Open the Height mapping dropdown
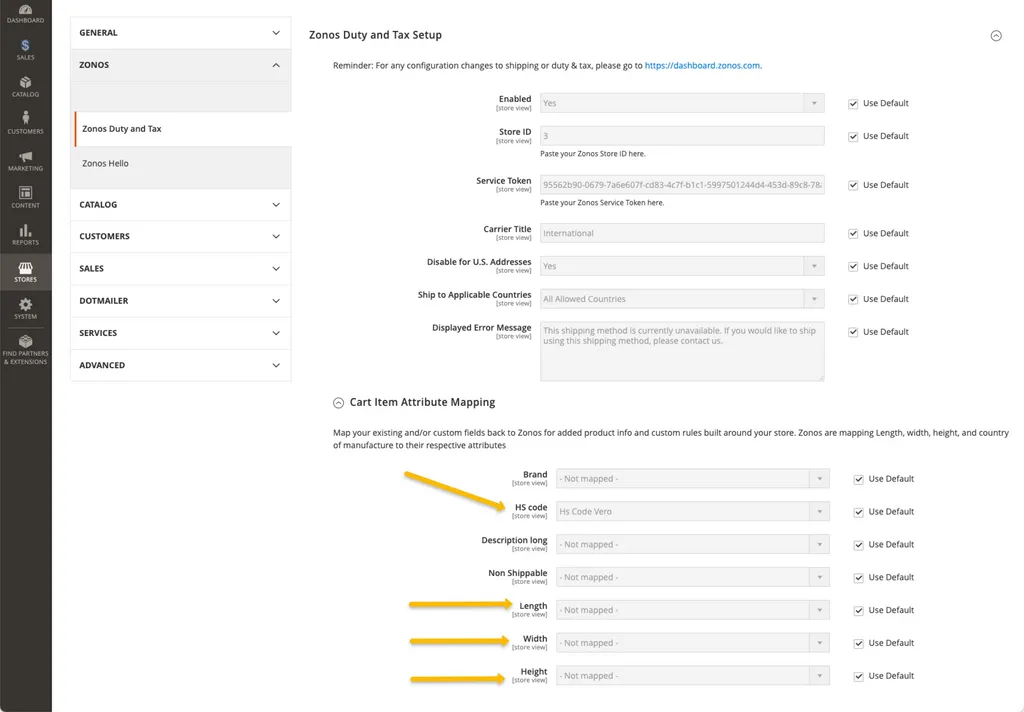This screenshot has width=1024, height=712. click(x=692, y=675)
